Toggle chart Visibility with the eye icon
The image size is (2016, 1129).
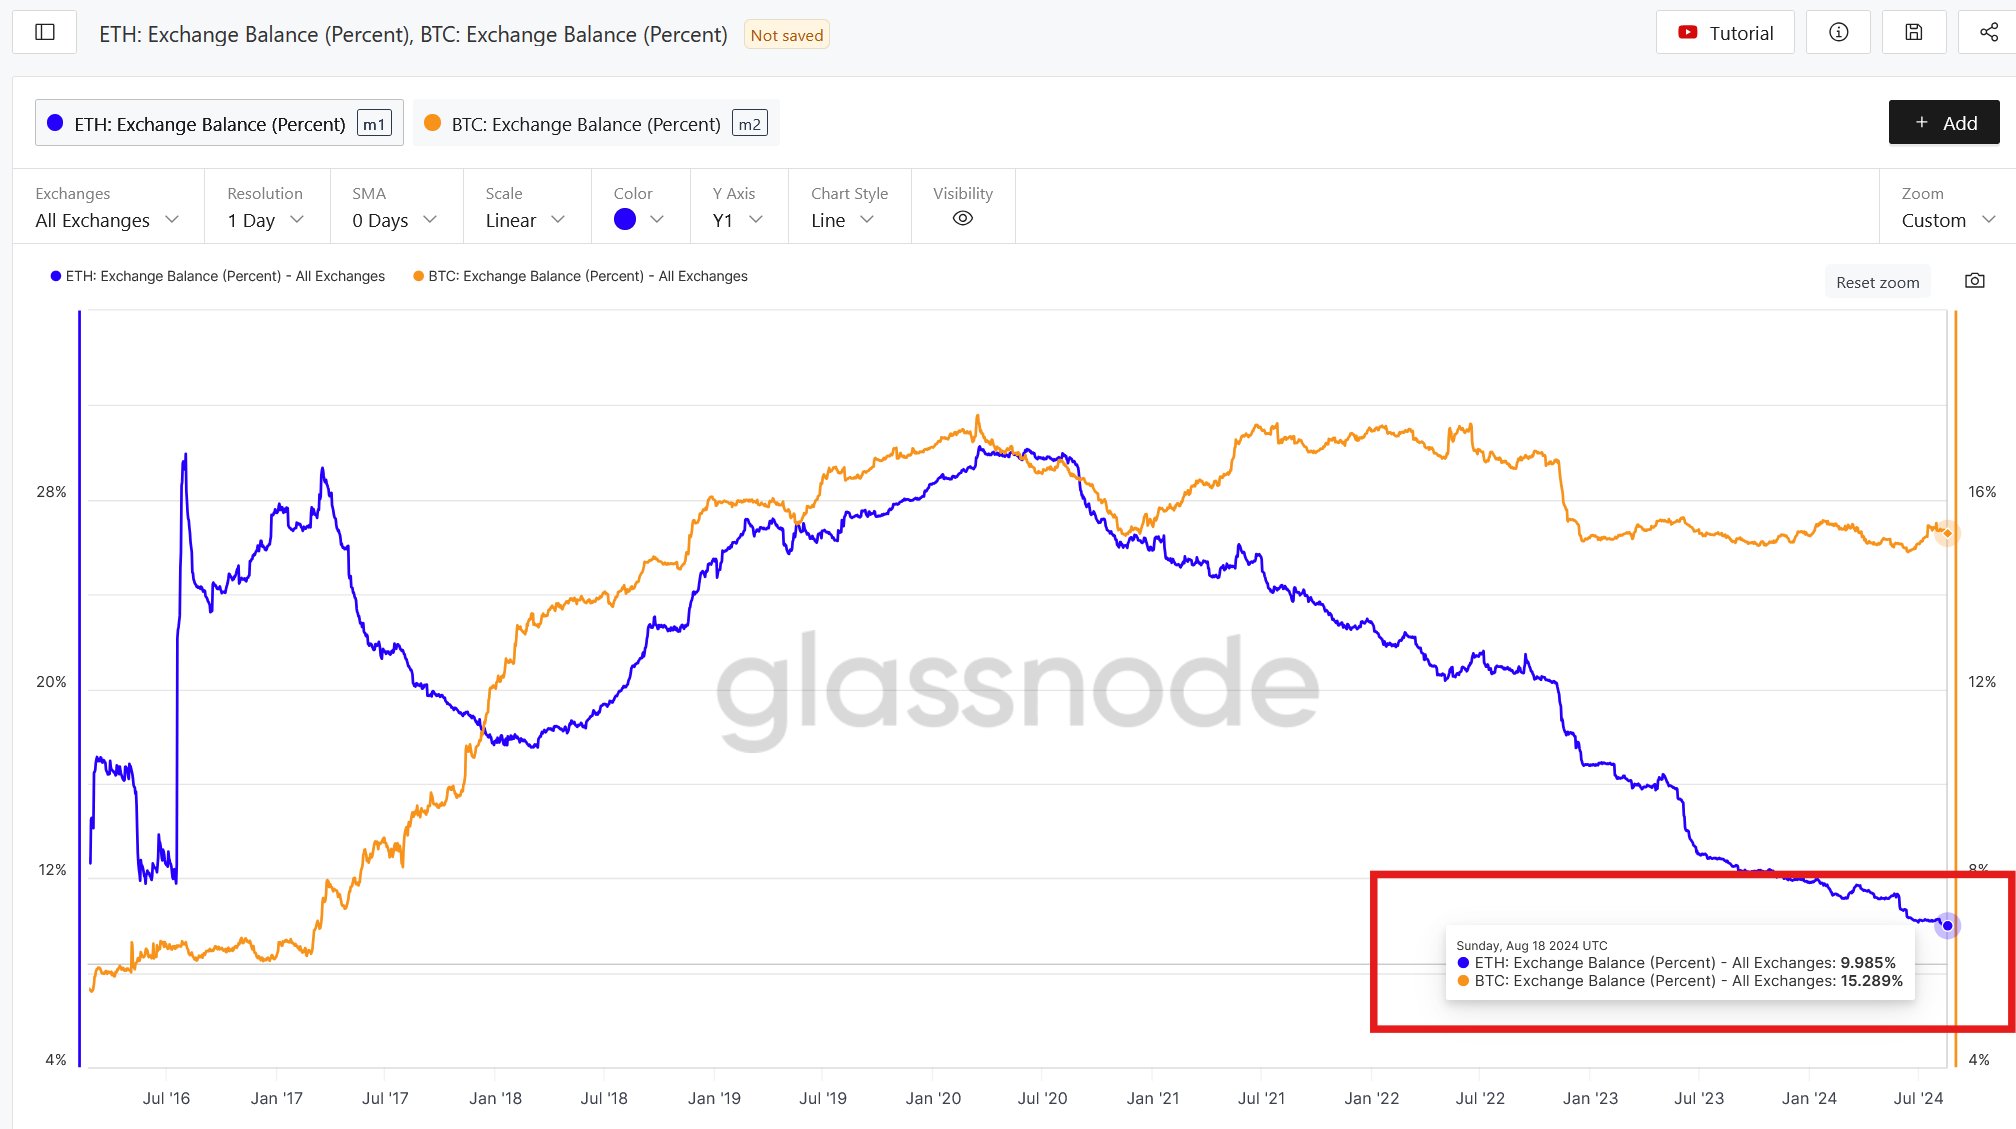(x=962, y=218)
